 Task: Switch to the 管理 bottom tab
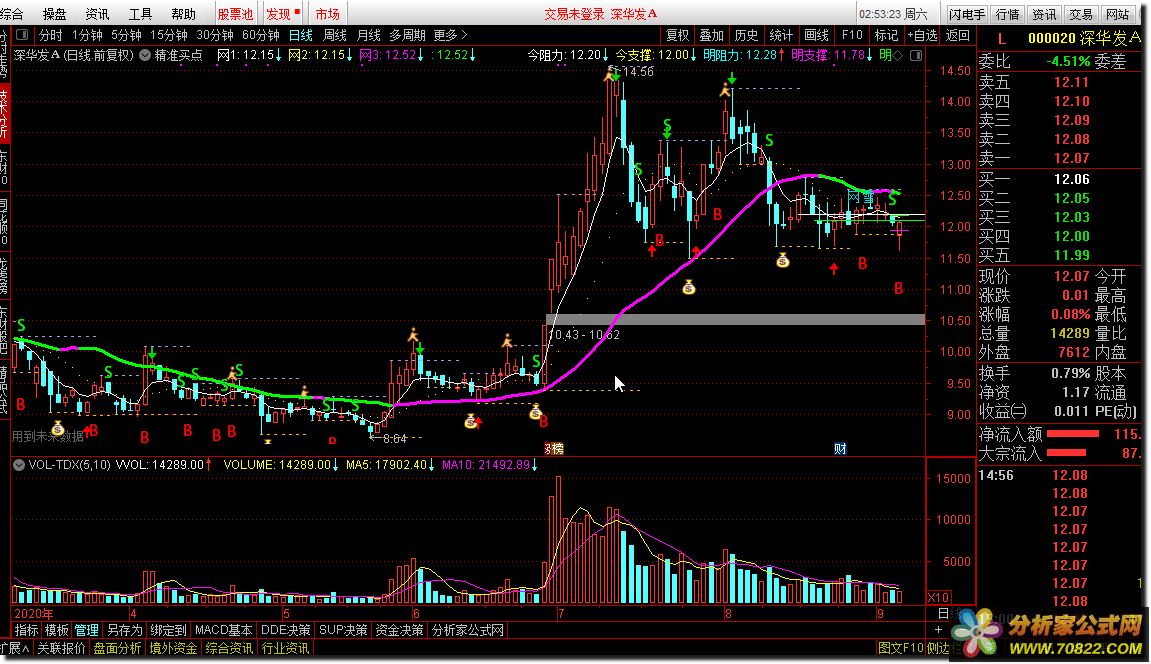tap(86, 630)
